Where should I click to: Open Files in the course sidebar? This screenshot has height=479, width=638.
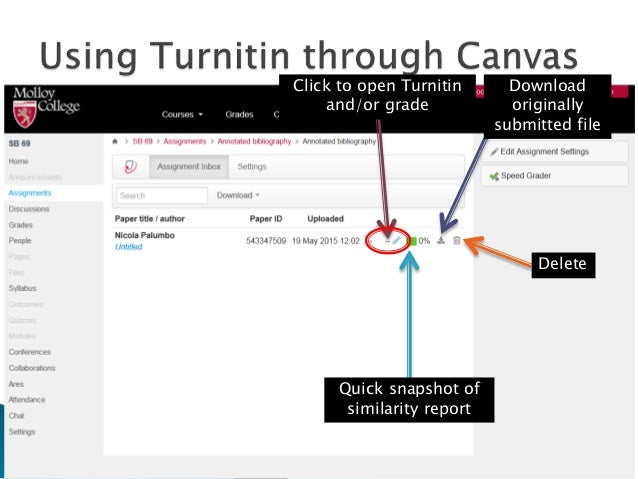click(16, 272)
